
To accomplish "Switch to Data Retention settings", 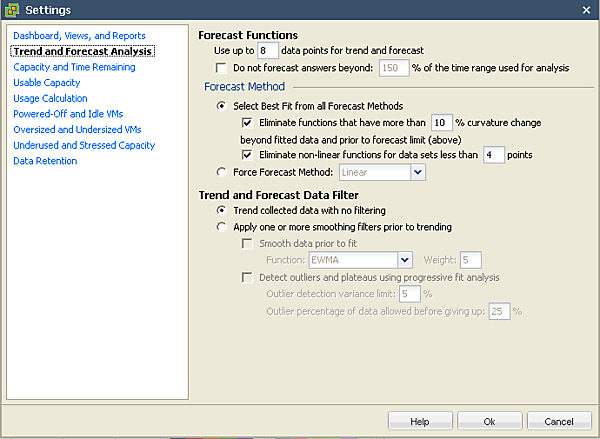I will coord(45,161).
